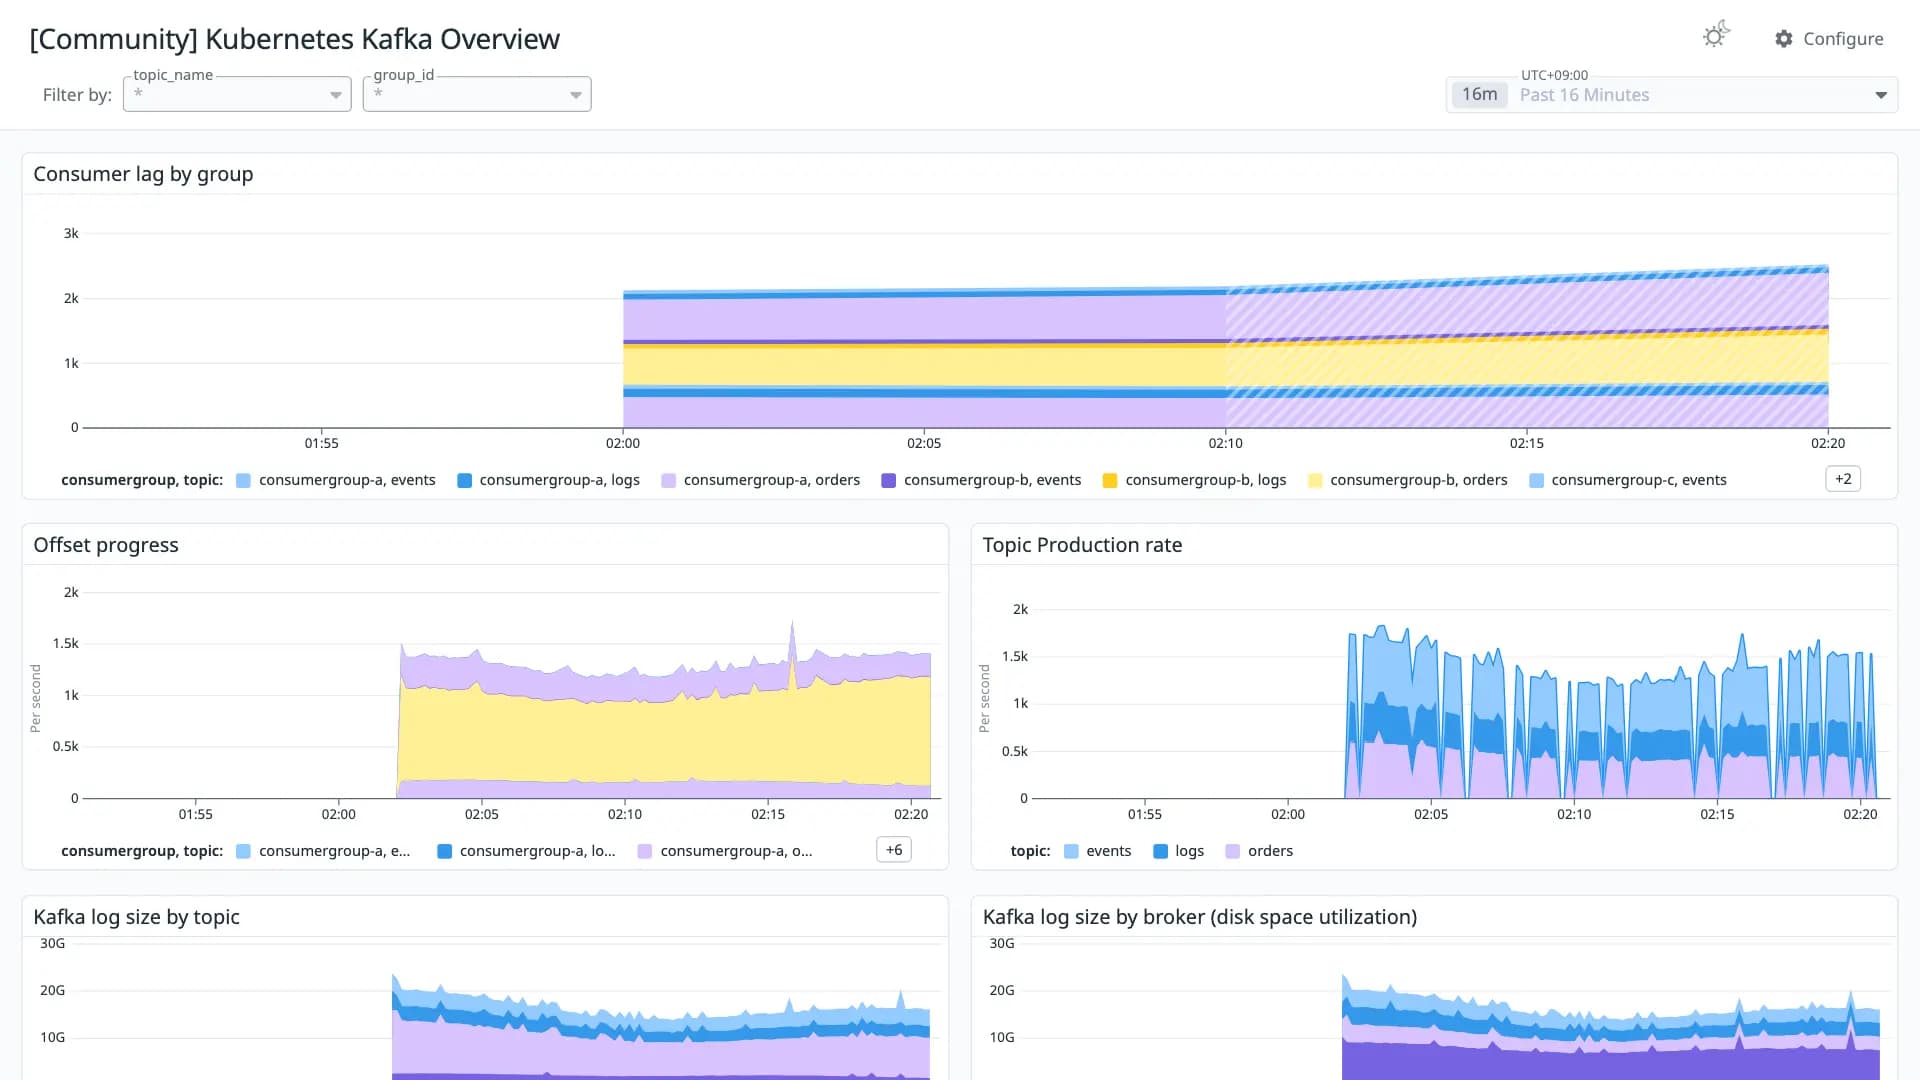Select consumergroup-b, orders legend label

1418,480
